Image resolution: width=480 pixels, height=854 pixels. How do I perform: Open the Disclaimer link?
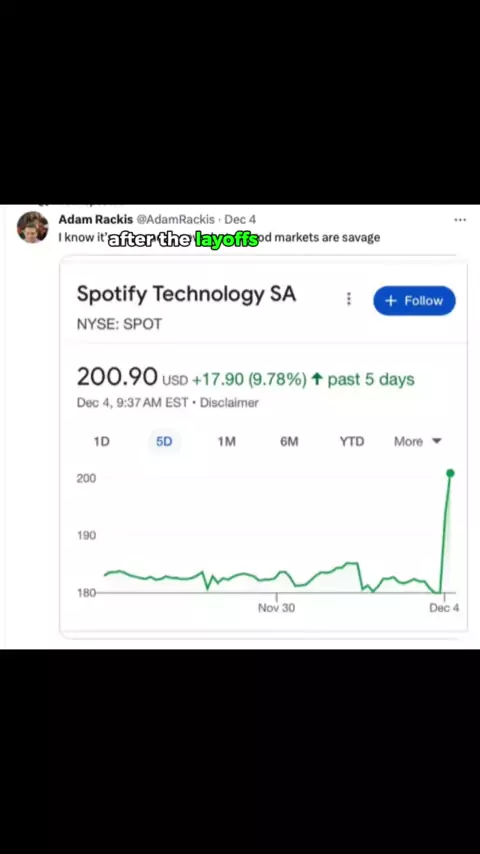[x=229, y=403]
